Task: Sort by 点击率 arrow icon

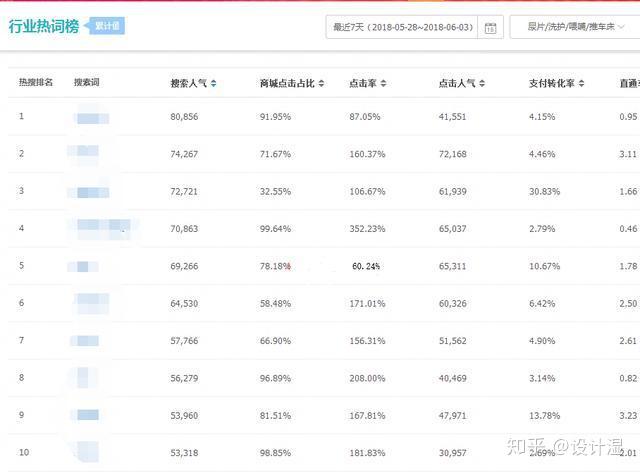Action: click(383, 83)
